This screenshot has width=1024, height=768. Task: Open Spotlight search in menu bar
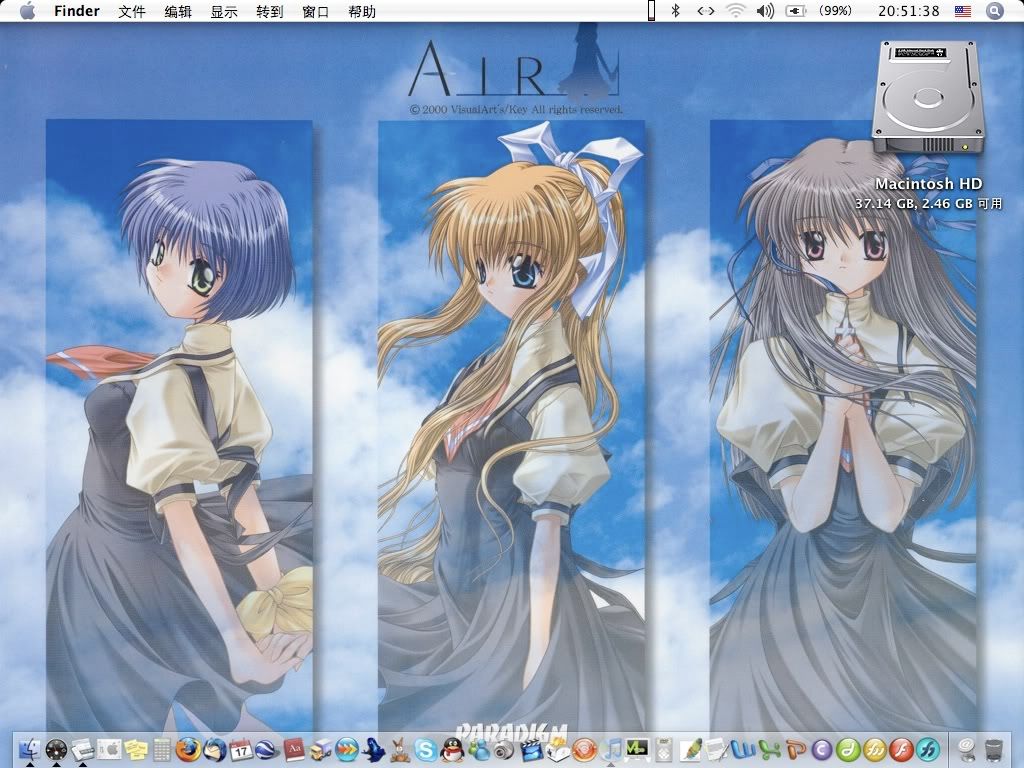(994, 11)
